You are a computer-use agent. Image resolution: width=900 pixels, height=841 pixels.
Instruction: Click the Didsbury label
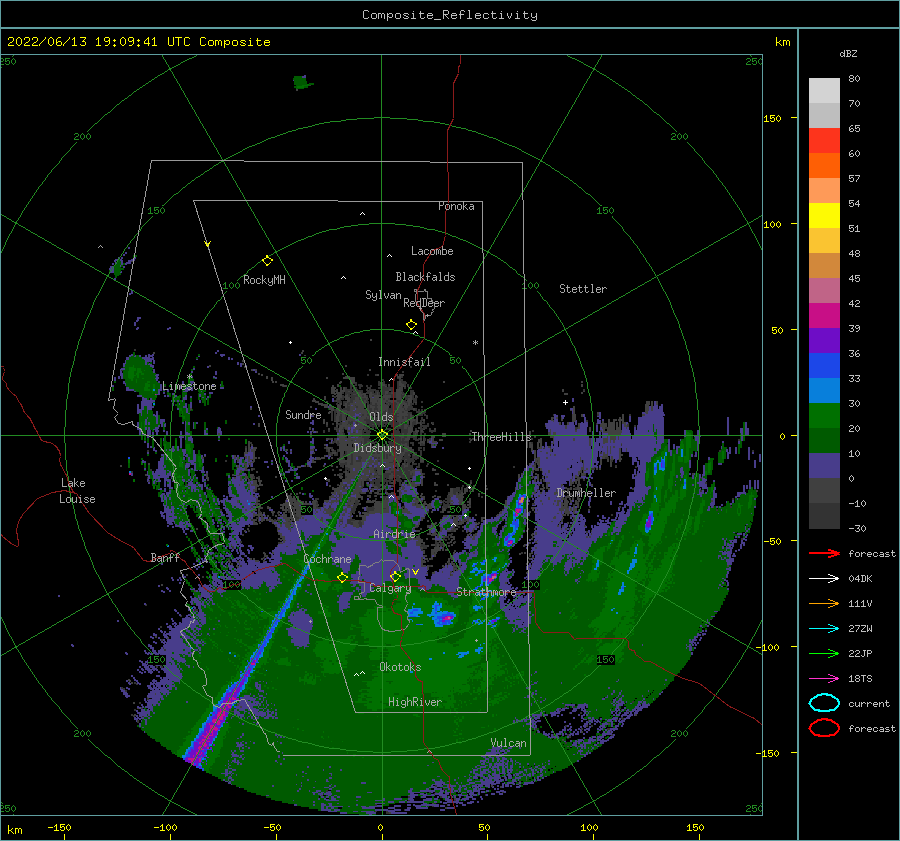click(377, 448)
